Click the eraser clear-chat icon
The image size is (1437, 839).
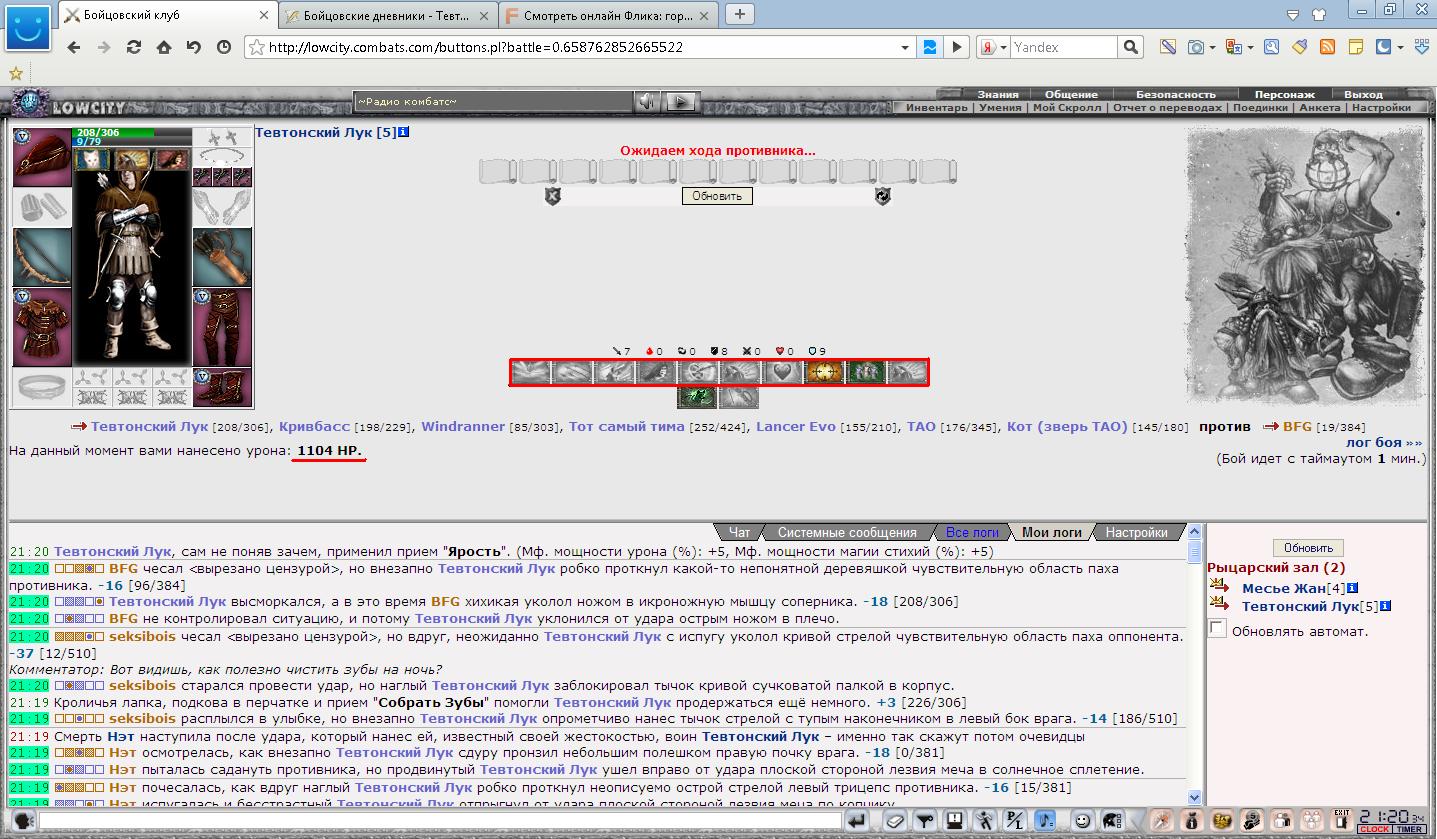tap(894, 821)
